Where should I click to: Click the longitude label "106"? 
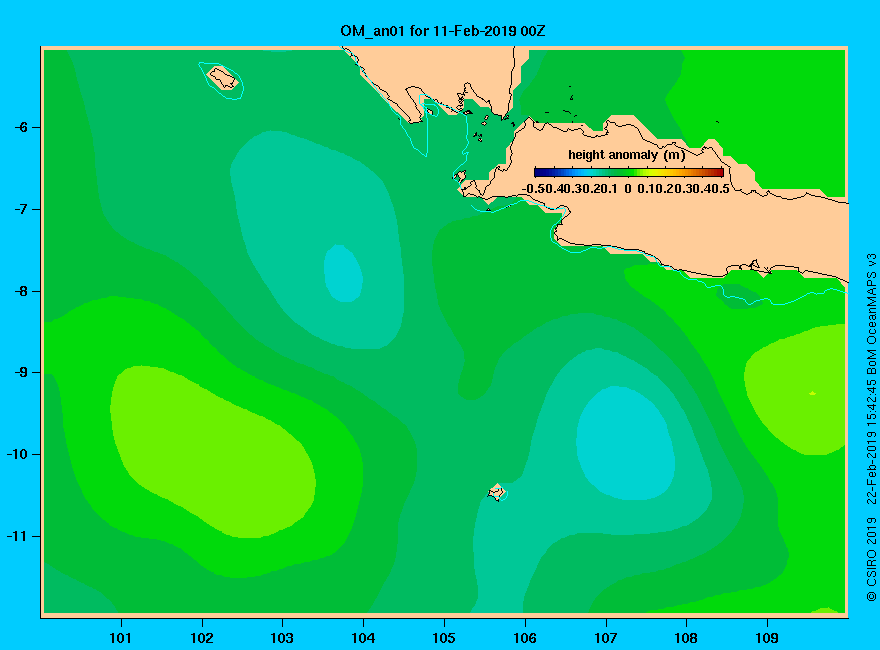click(x=525, y=638)
